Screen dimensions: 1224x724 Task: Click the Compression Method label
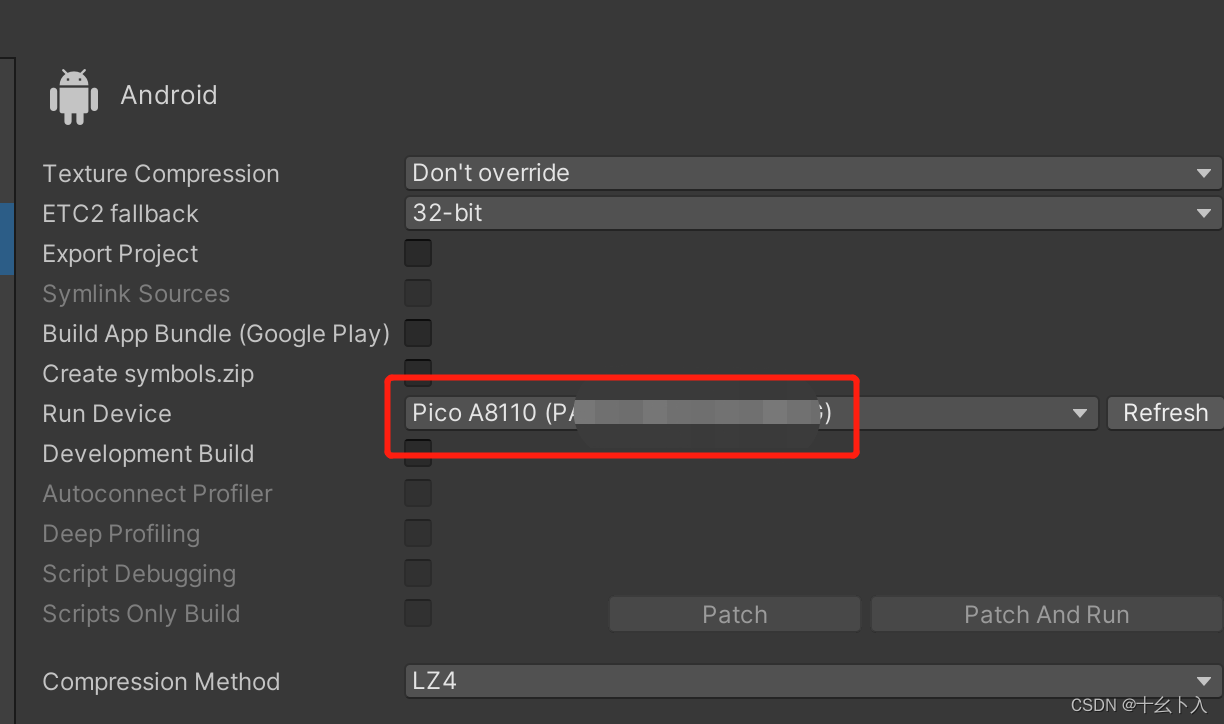161,682
